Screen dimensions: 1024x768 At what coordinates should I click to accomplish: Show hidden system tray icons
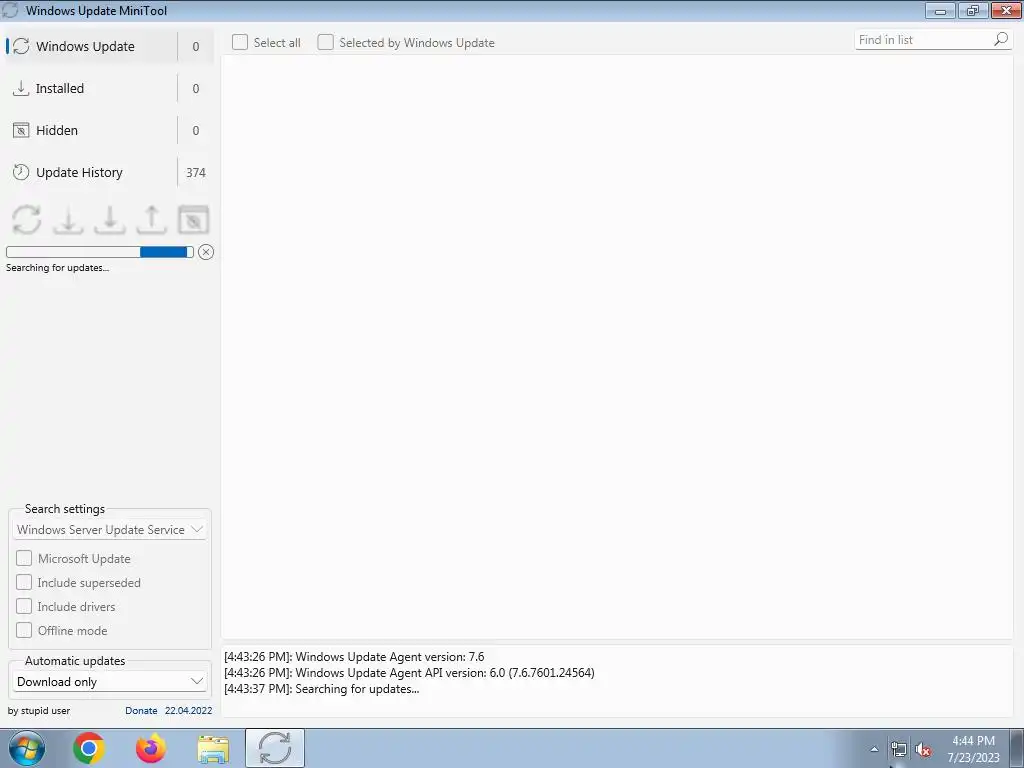[874, 749]
